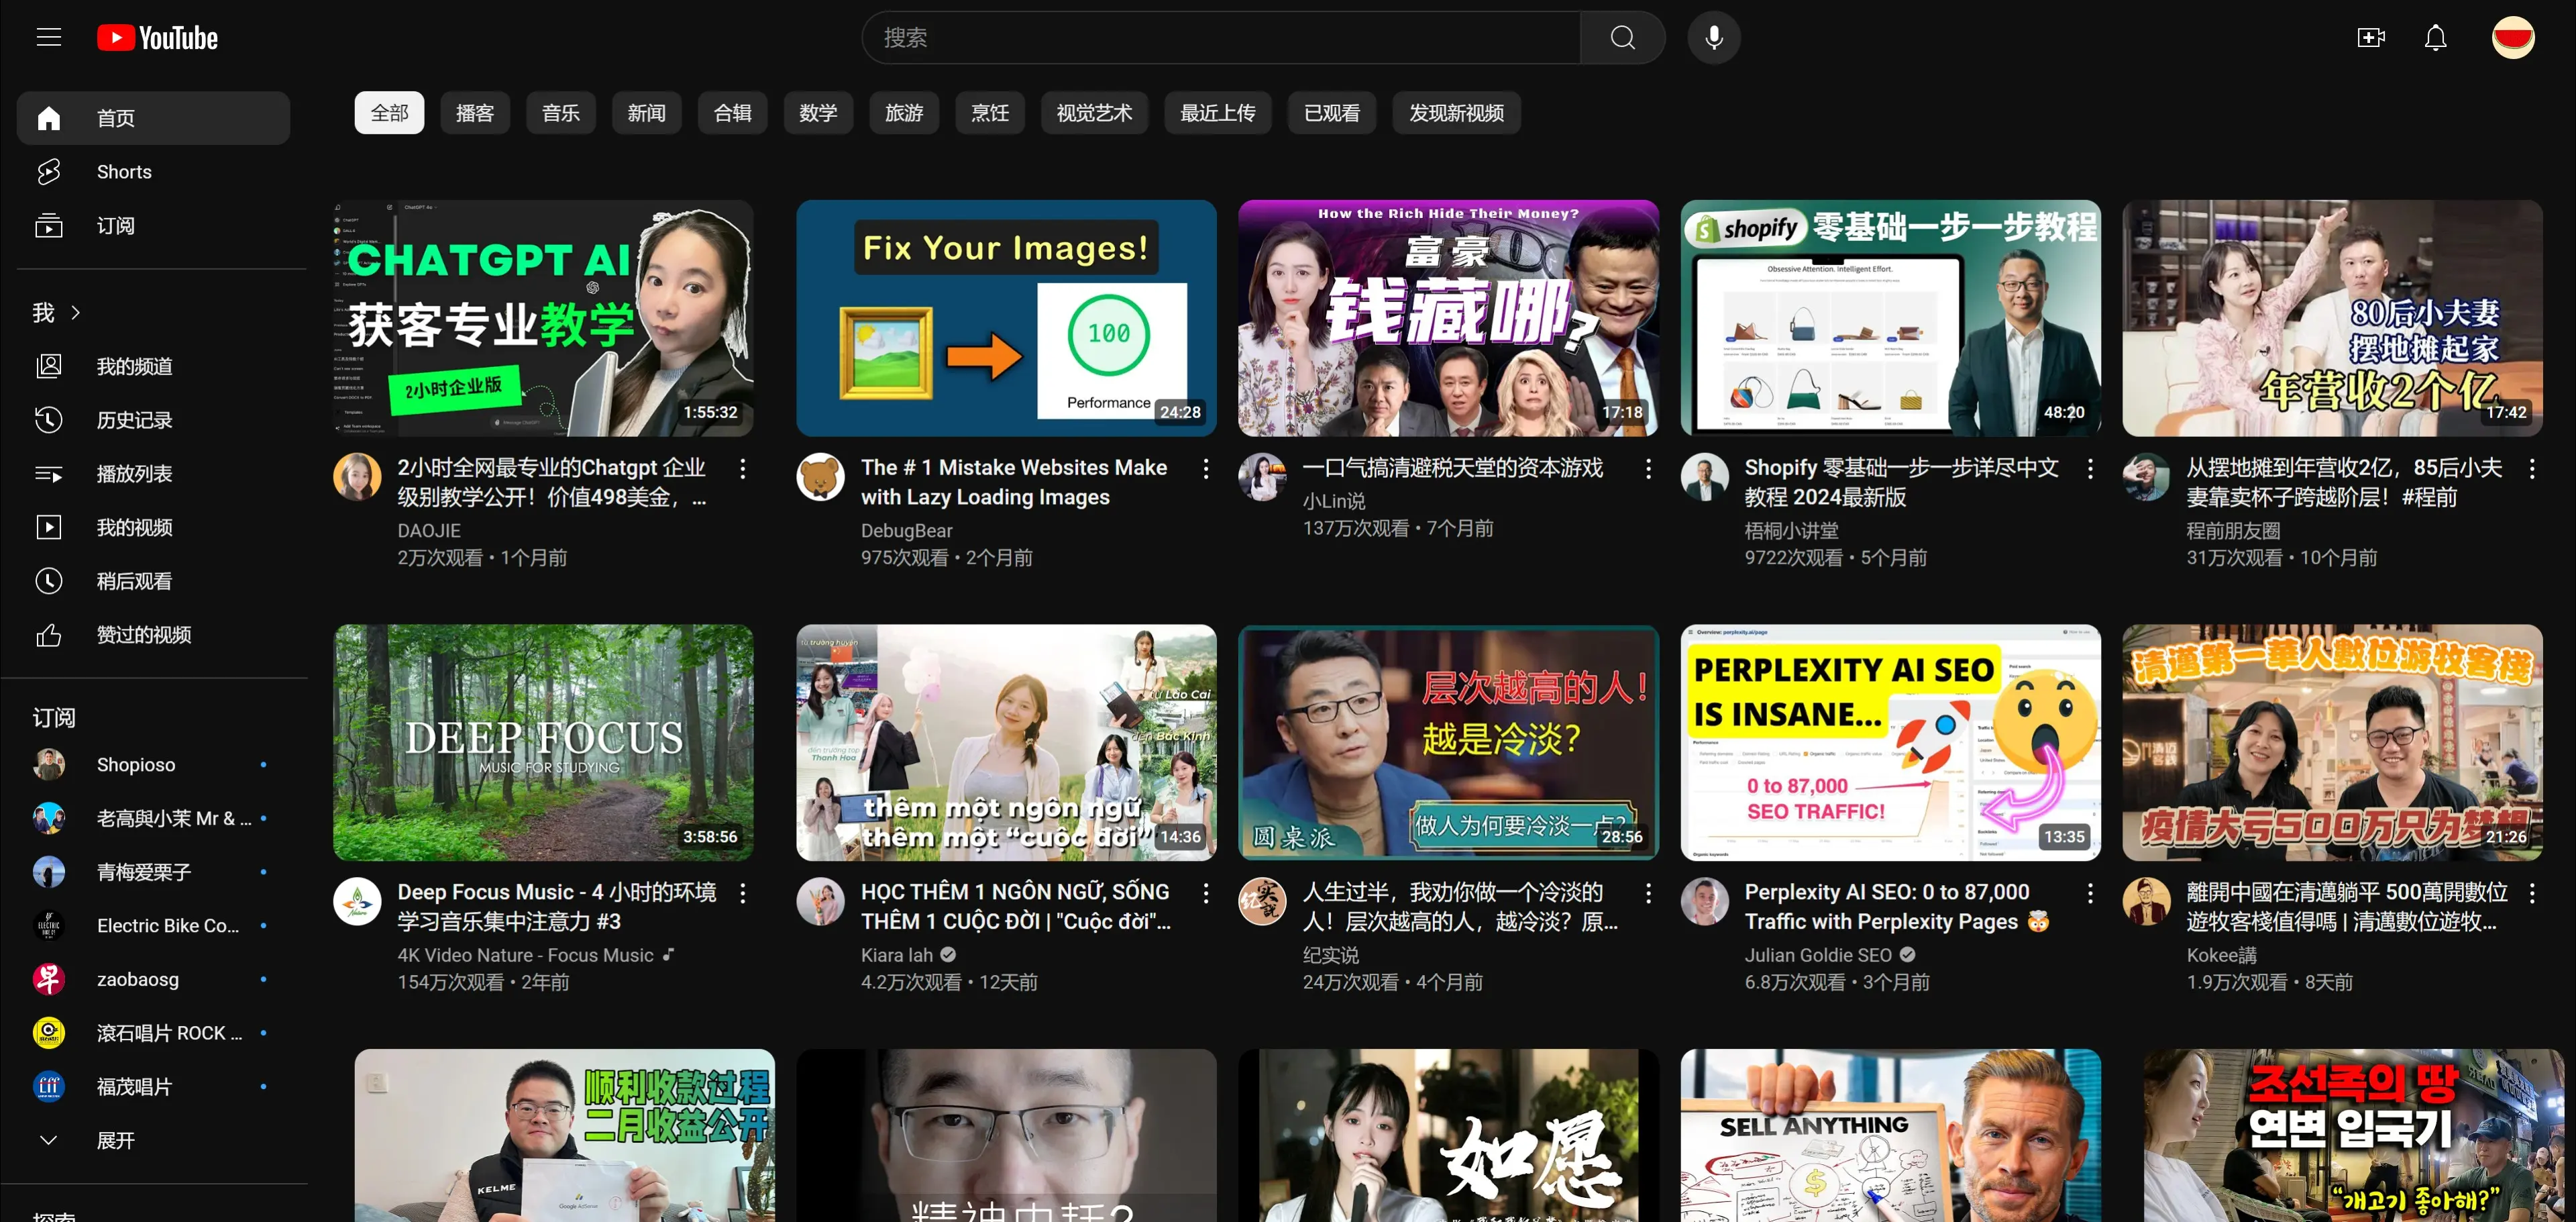The height and width of the screenshot is (1222, 2576).
Task: Select the 新闻 filter chip
Action: [x=647, y=113]
